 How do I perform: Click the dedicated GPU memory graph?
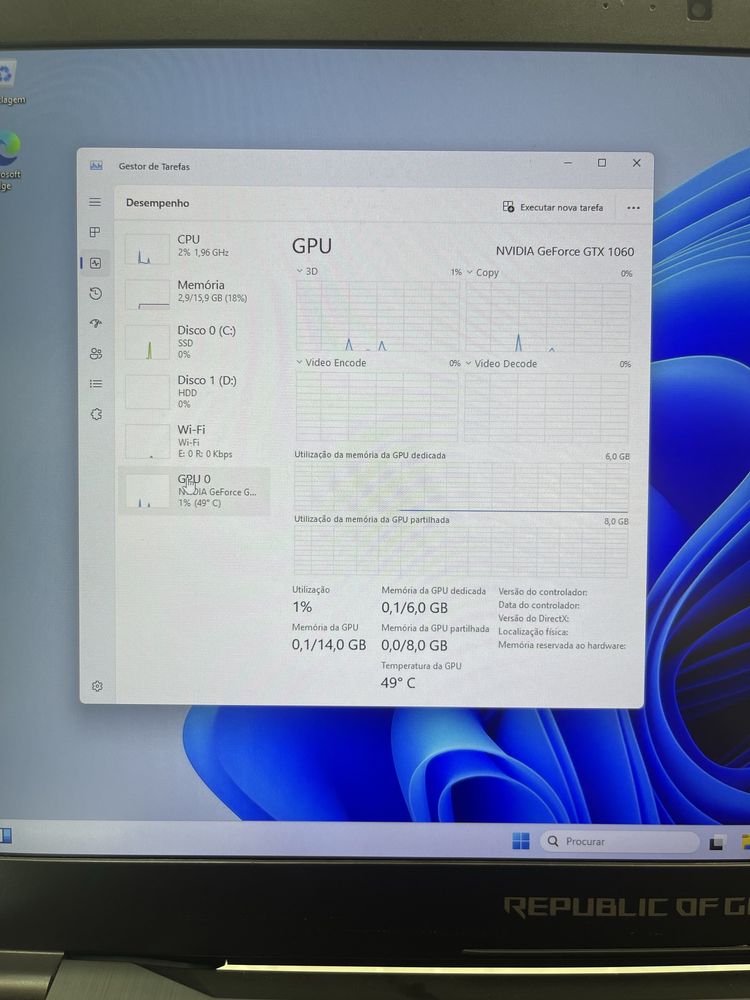click(461, 487)
